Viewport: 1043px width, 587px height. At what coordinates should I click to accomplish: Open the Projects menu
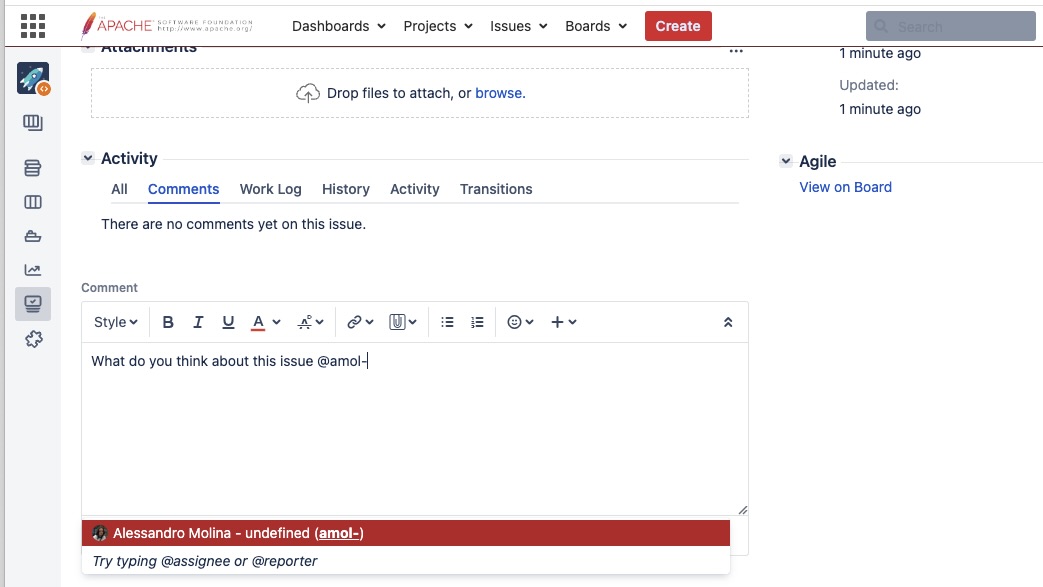pos(437,26)
